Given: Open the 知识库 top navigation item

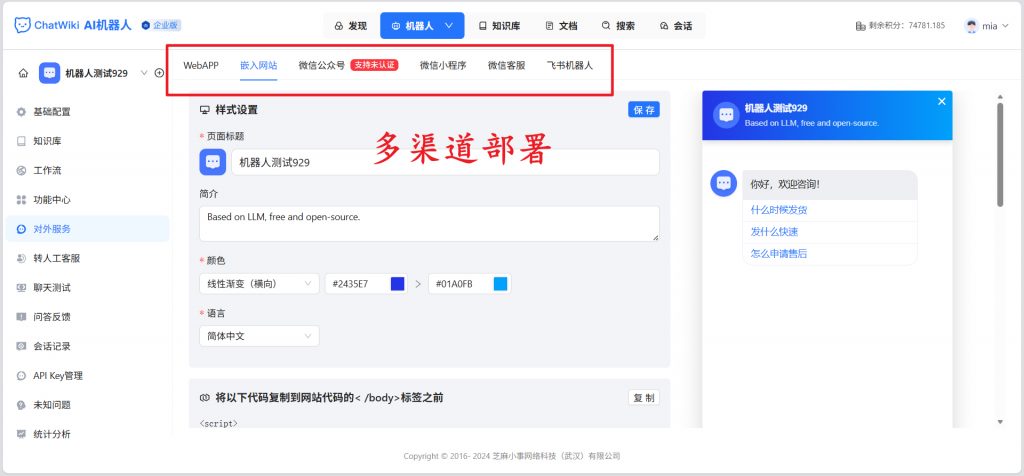Looking at the screenshot, I should [x=499, y=26].
